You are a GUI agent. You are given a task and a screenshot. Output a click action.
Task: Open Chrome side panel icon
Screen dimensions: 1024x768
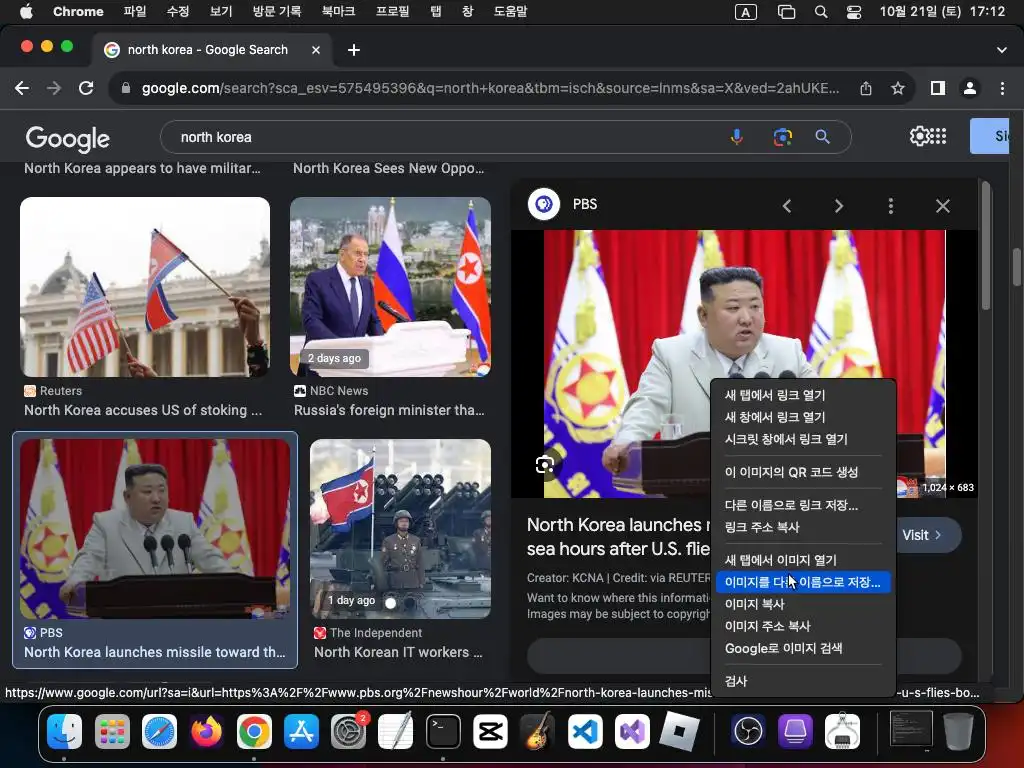click(938, 88)
